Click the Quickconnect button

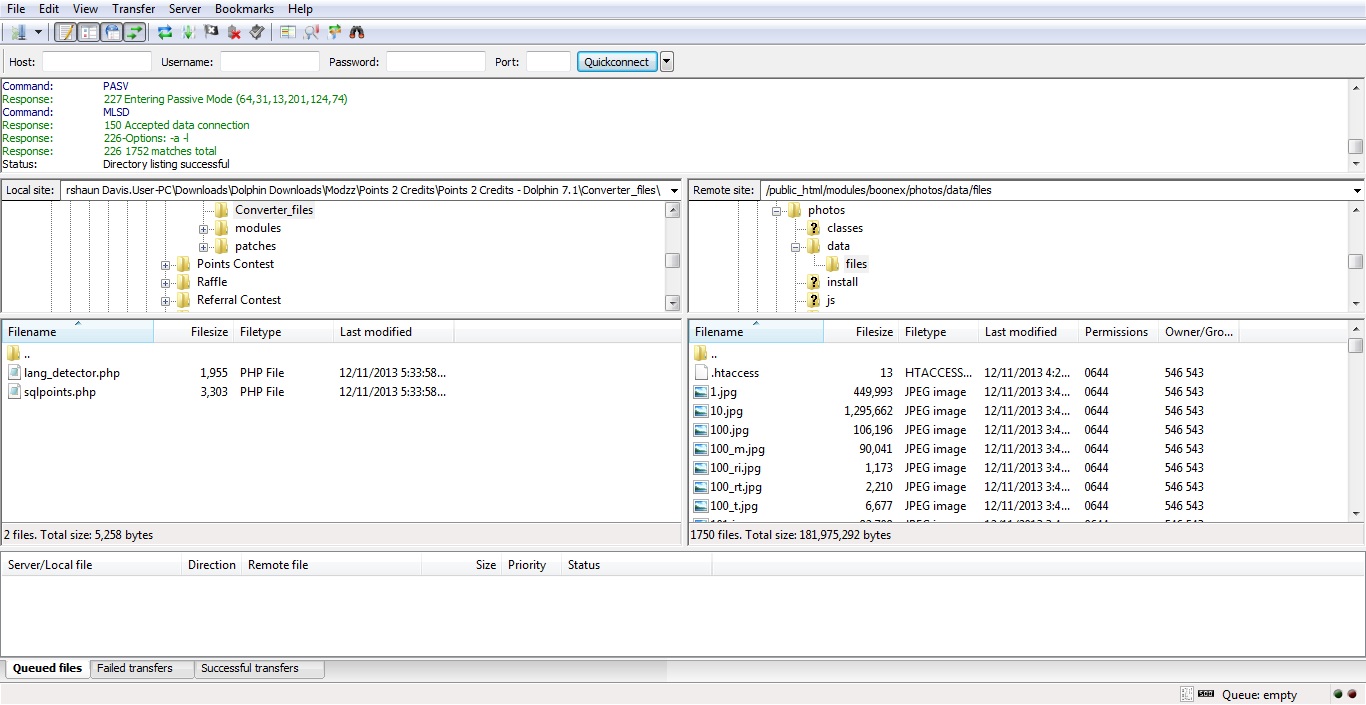[x=616, y=62]
